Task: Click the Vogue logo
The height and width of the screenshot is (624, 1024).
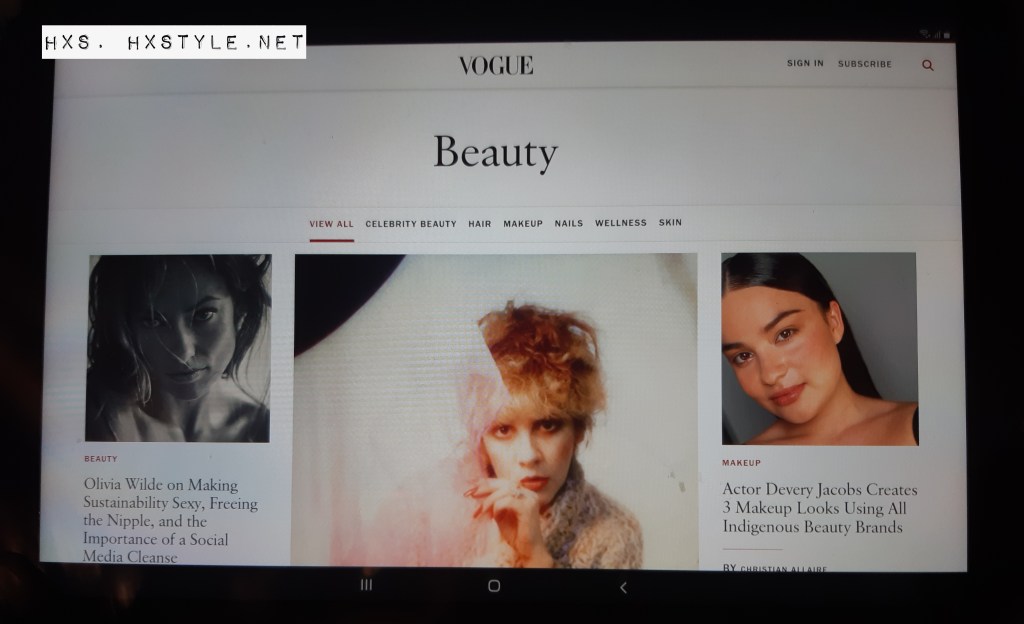Action: (496, 66)
